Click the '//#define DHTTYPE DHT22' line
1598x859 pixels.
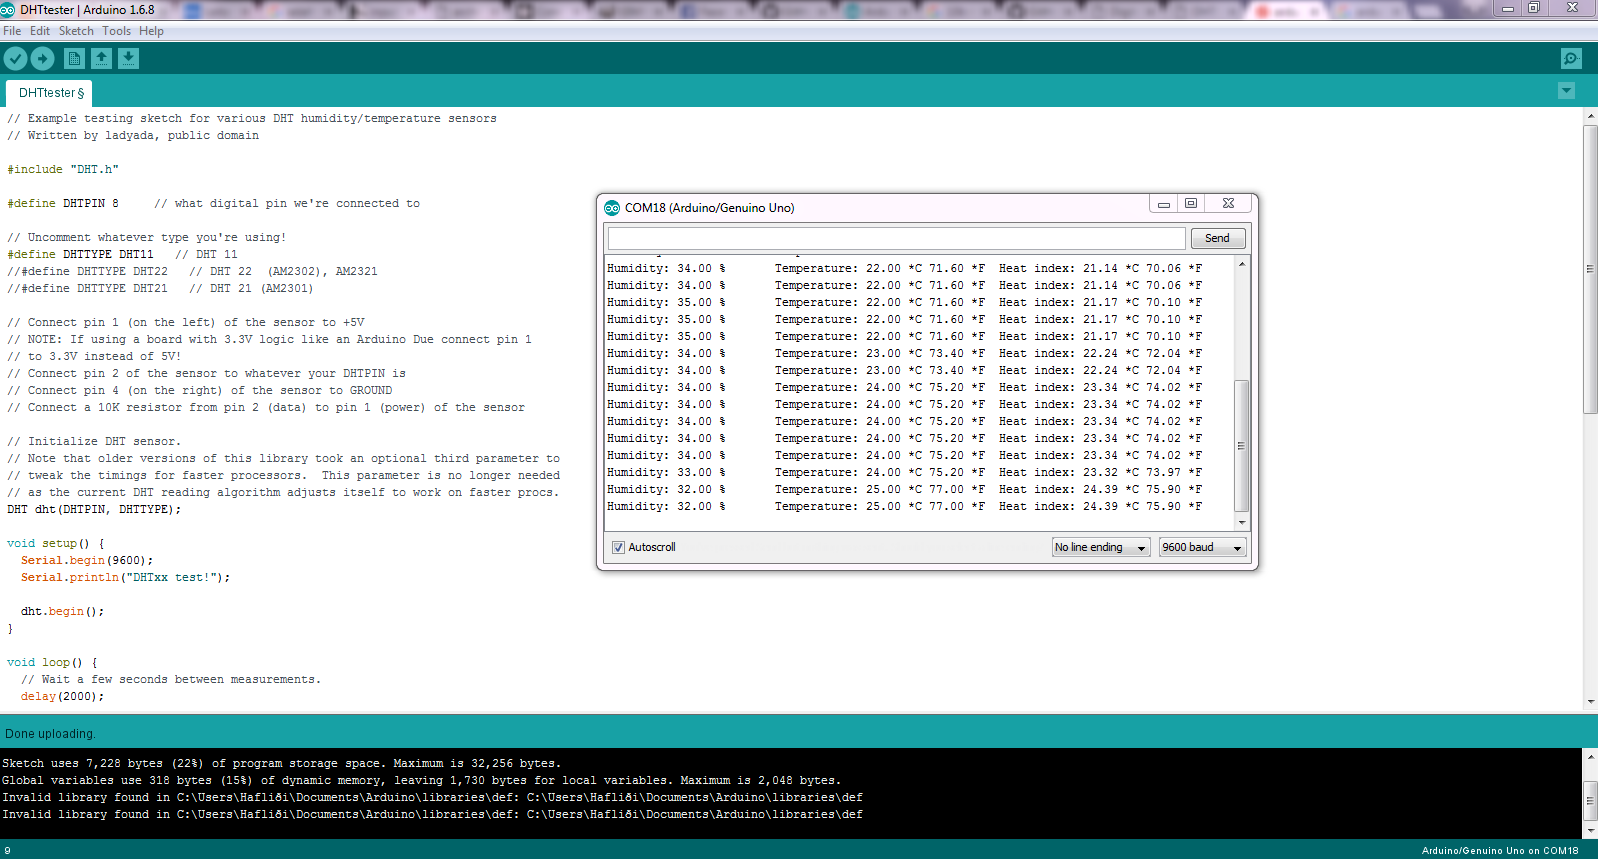click(x=192, y=272)
